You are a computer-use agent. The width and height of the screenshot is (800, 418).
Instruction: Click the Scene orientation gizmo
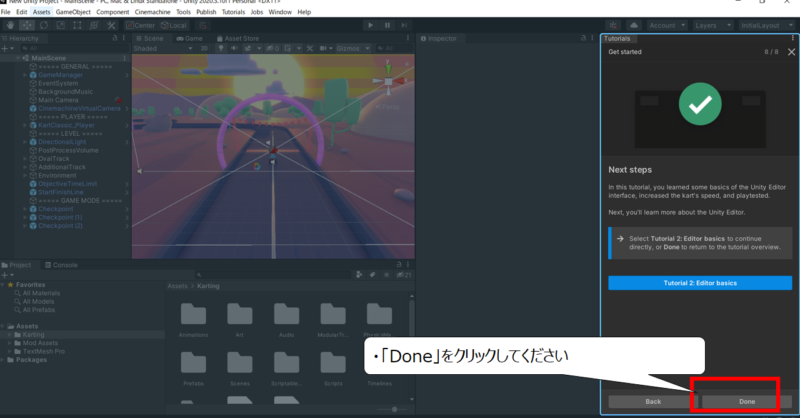(x=388, y=81)
